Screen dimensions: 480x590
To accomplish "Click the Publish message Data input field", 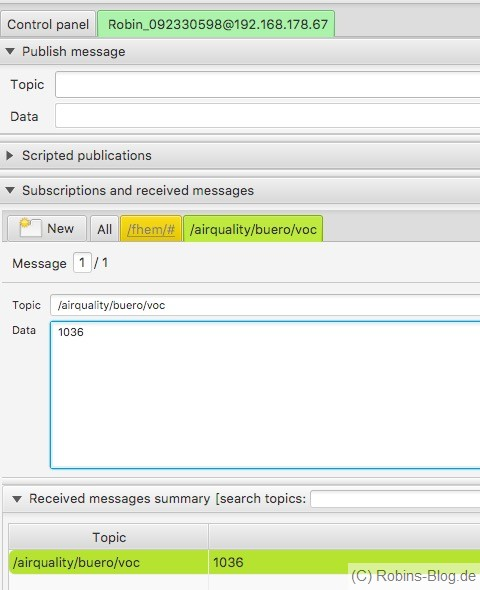I will (x=267, y=116).
